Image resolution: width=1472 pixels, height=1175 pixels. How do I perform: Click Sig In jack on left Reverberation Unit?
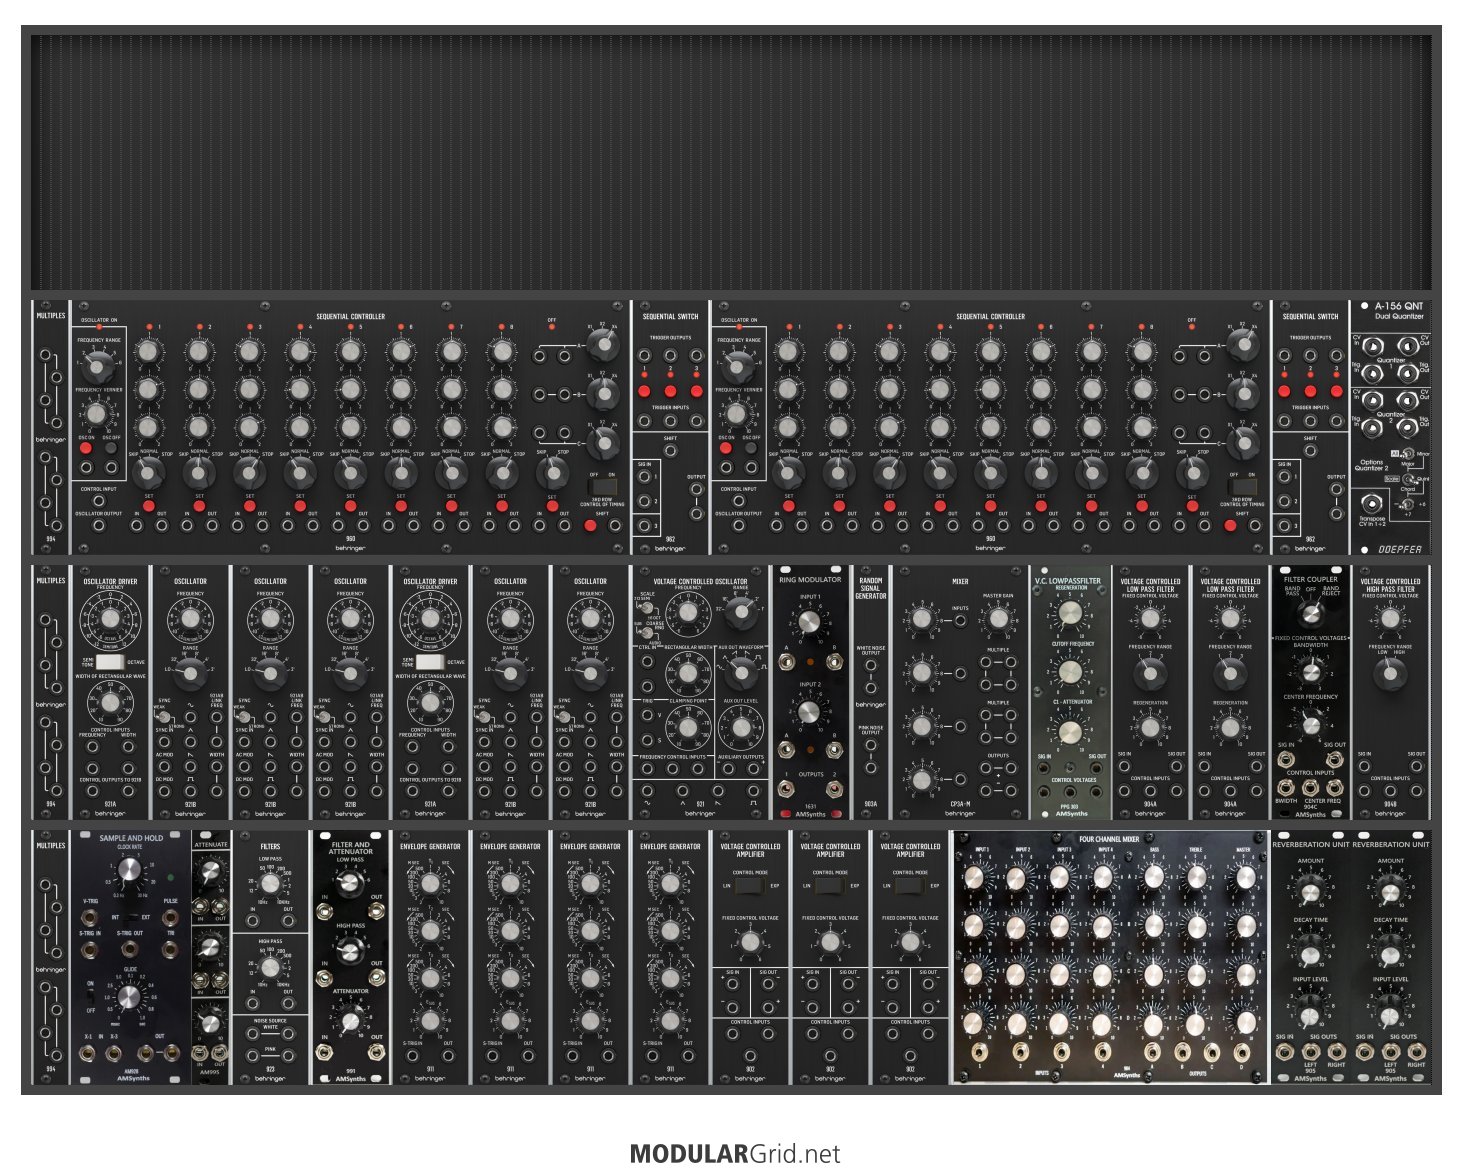[x=1285, y=1052]
